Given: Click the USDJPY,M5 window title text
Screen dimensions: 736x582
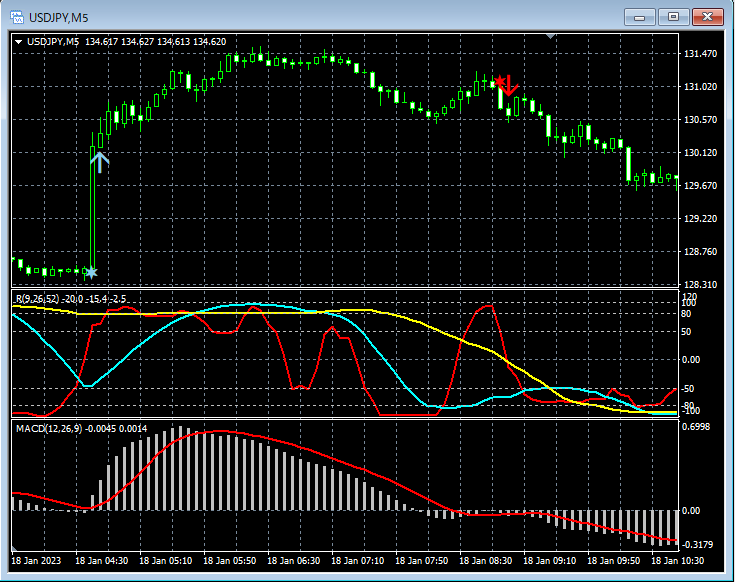Looking at the screenshot, I should (x=58, y=16).
